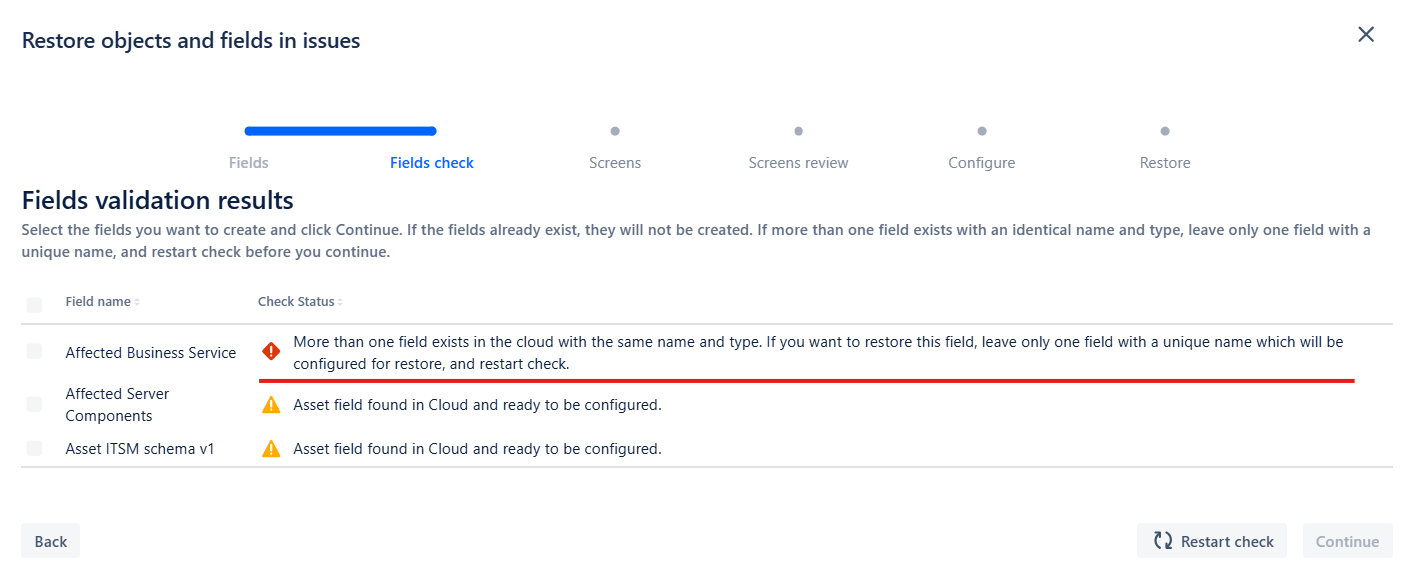The width and height of the screenshot is (1411, 578).
Task: Jump to the Screens step
Action: 615,163
